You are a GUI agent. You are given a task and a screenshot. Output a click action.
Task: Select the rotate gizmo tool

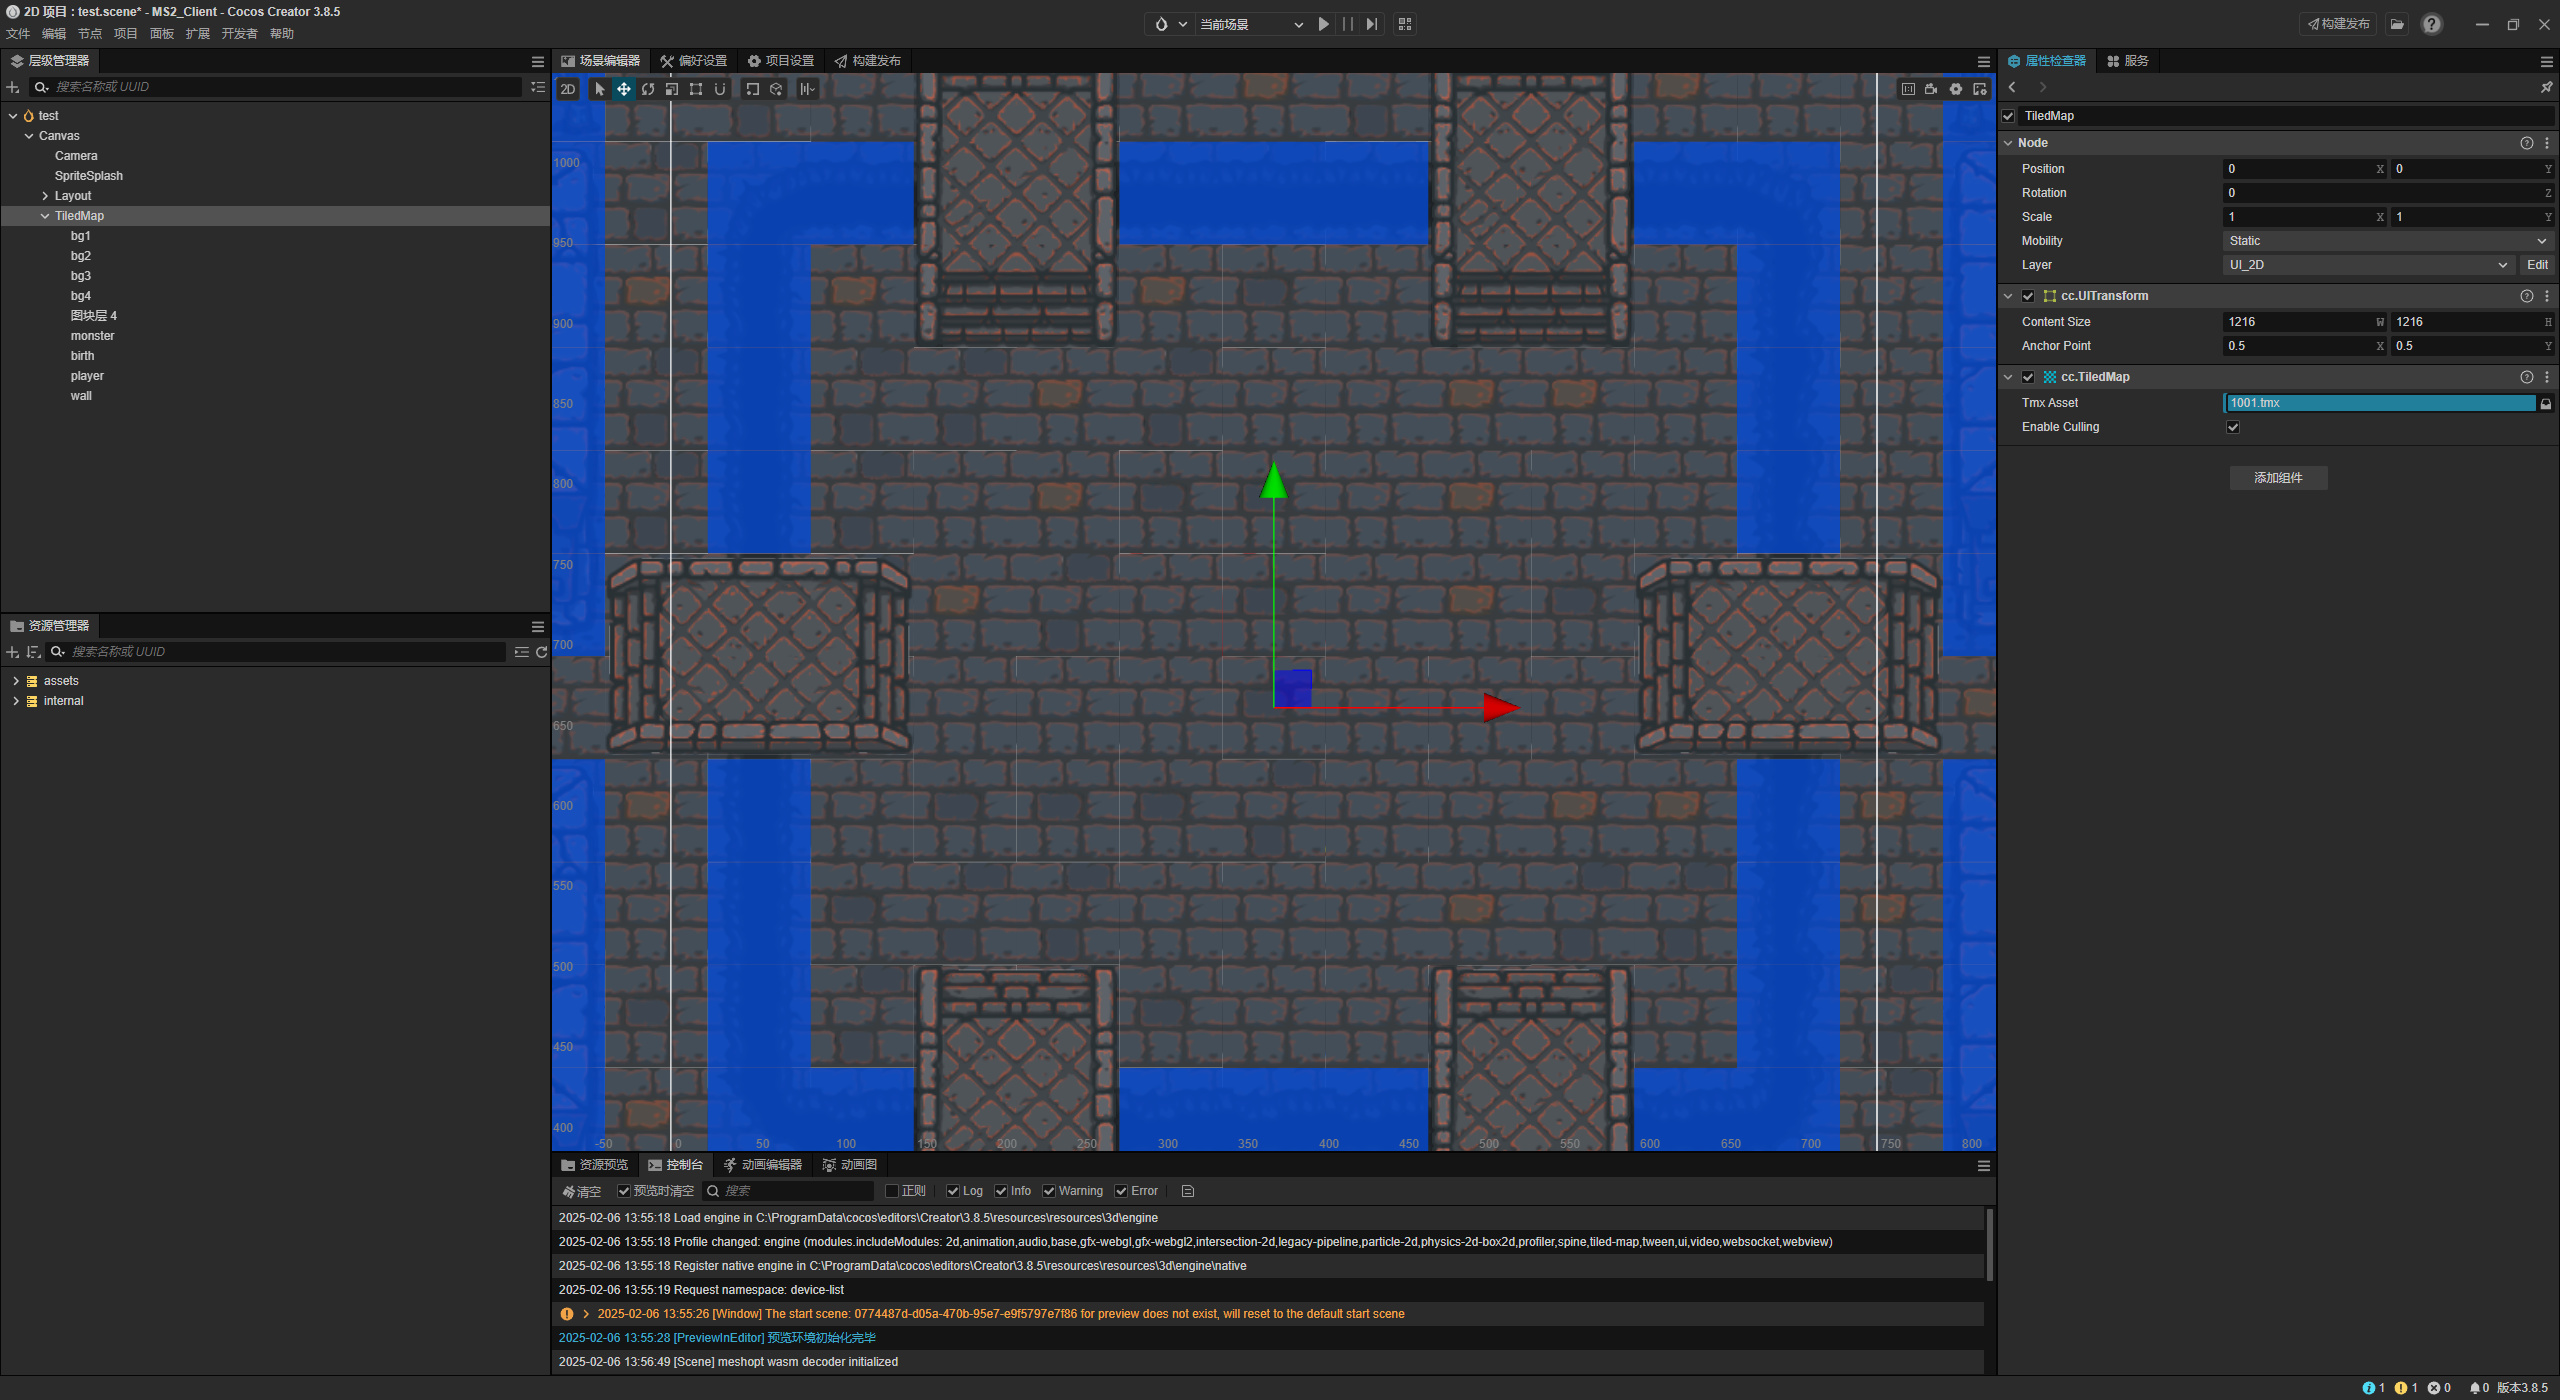[648, 89]
